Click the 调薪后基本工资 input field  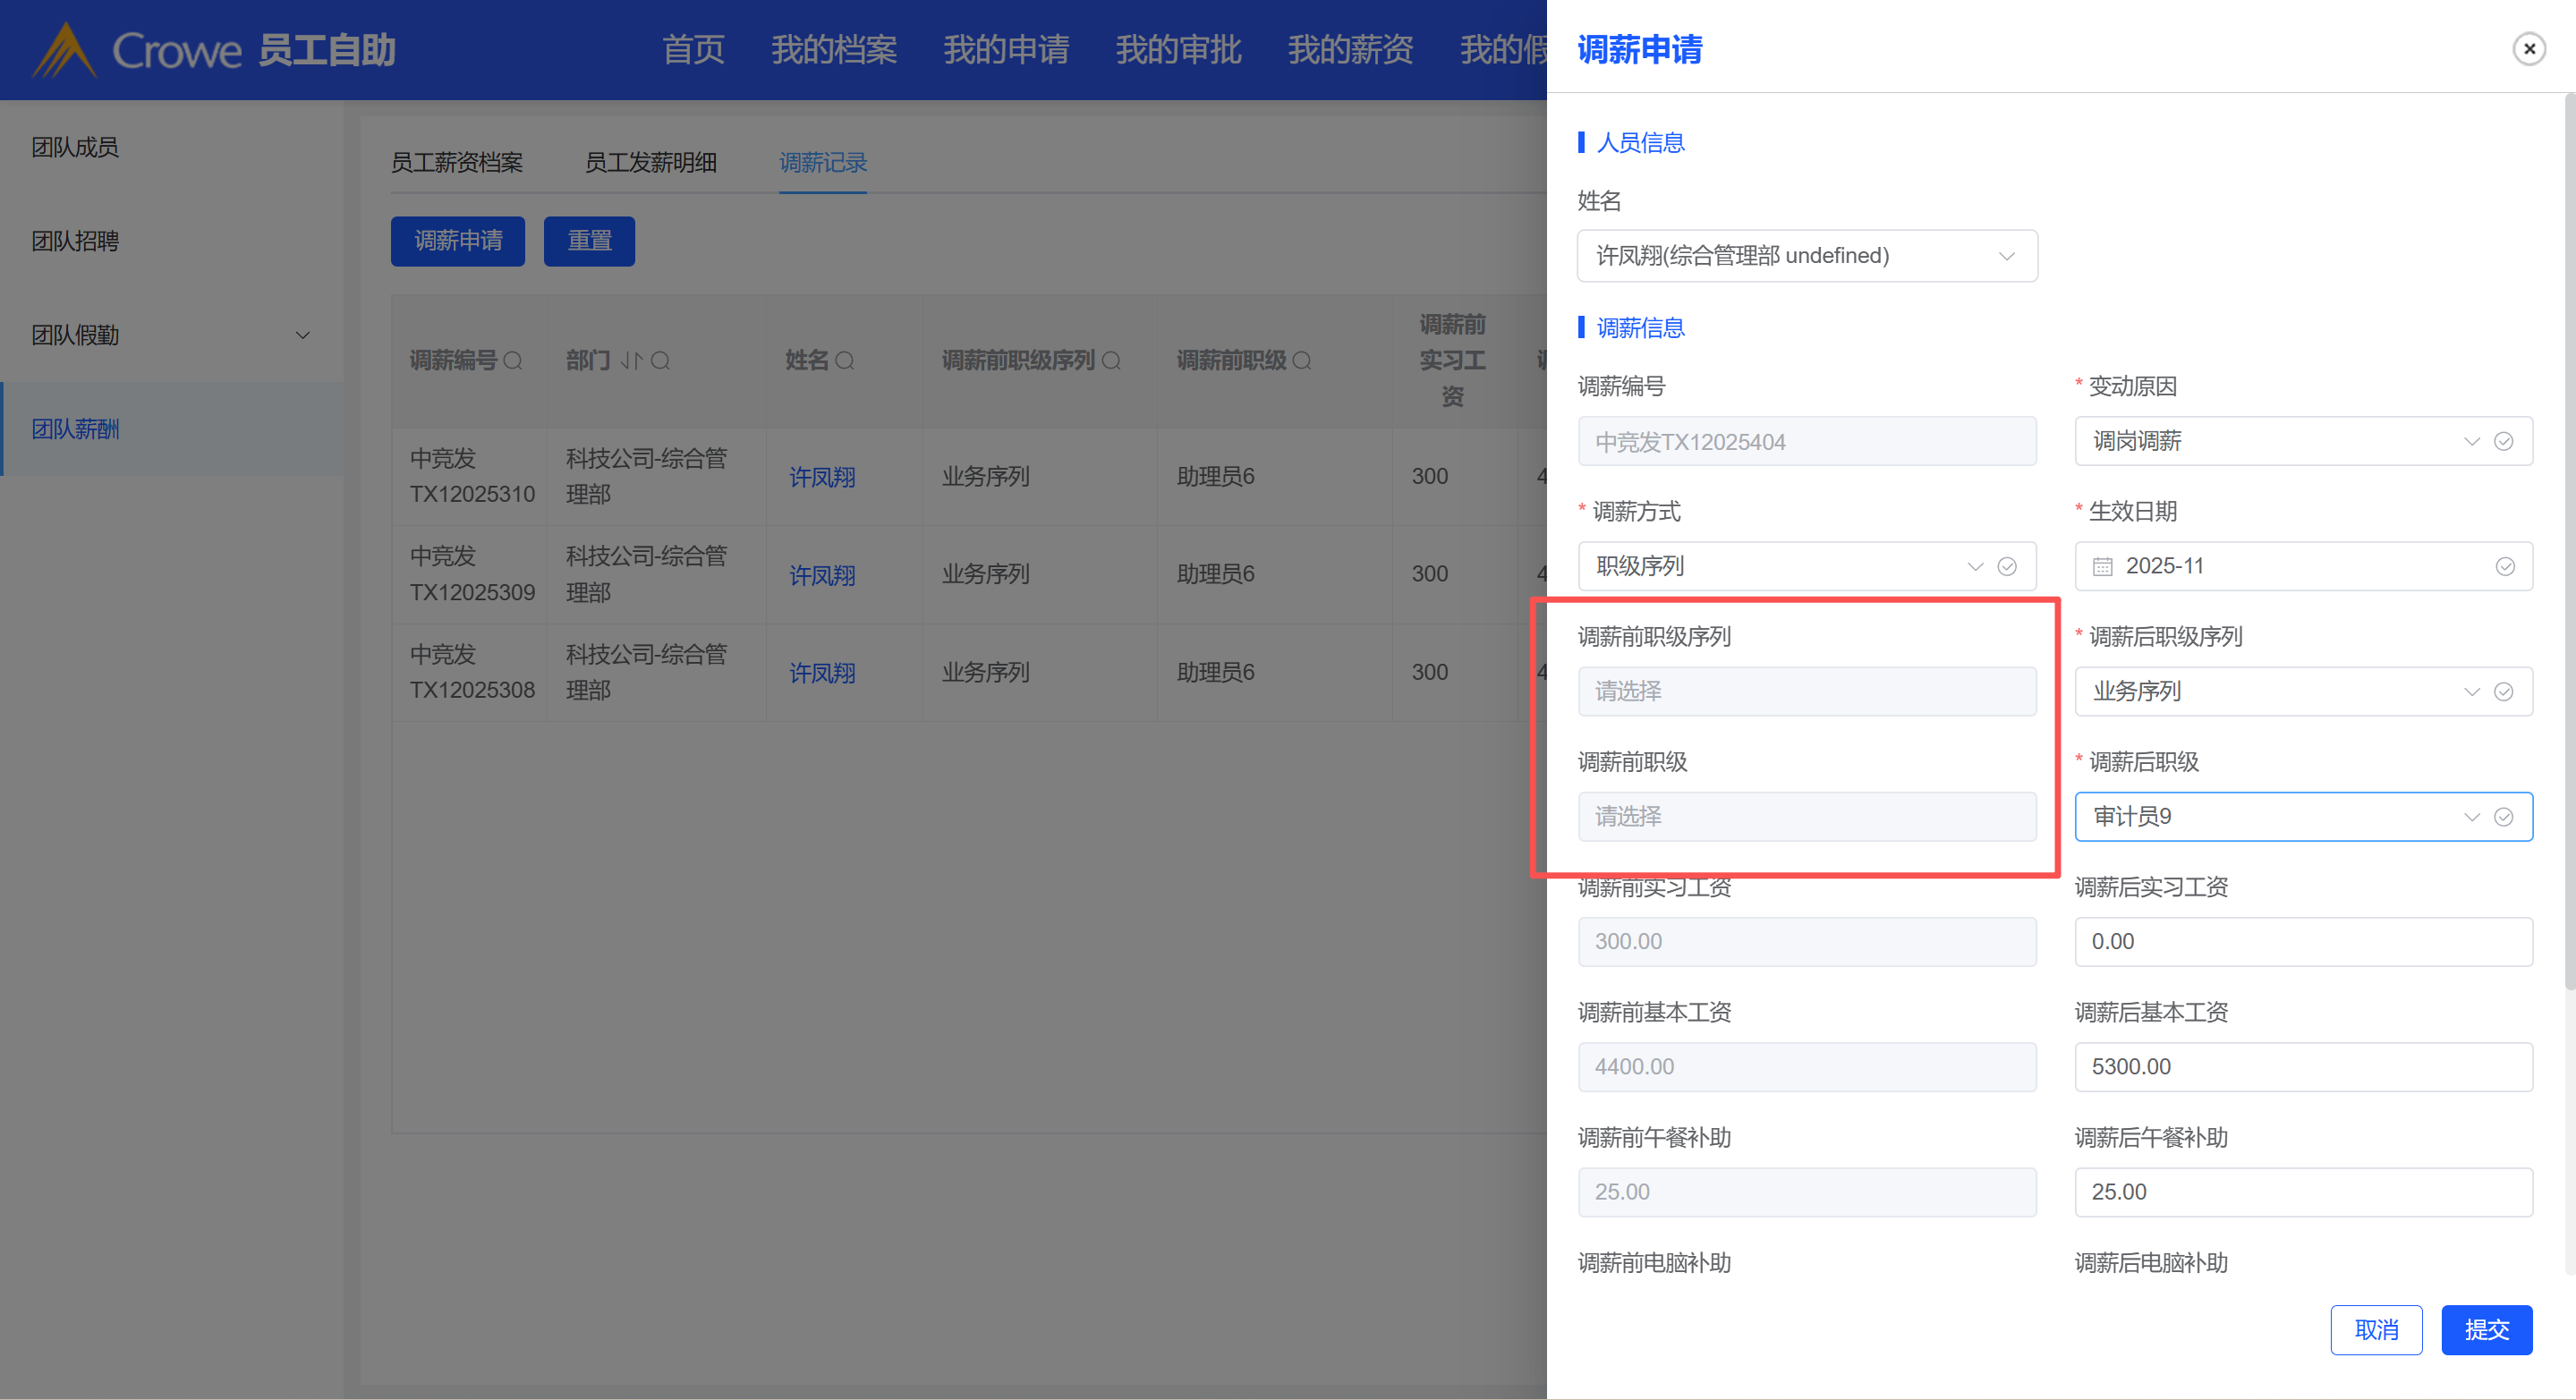point(2302,1066)
